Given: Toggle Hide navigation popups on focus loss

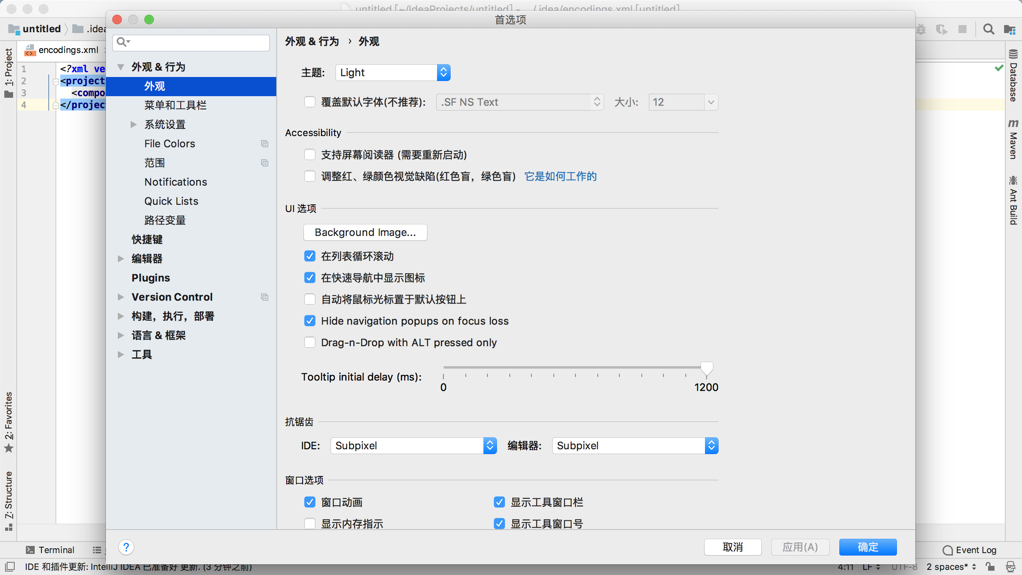Looking at the screenshot, I should pos(310,321).
